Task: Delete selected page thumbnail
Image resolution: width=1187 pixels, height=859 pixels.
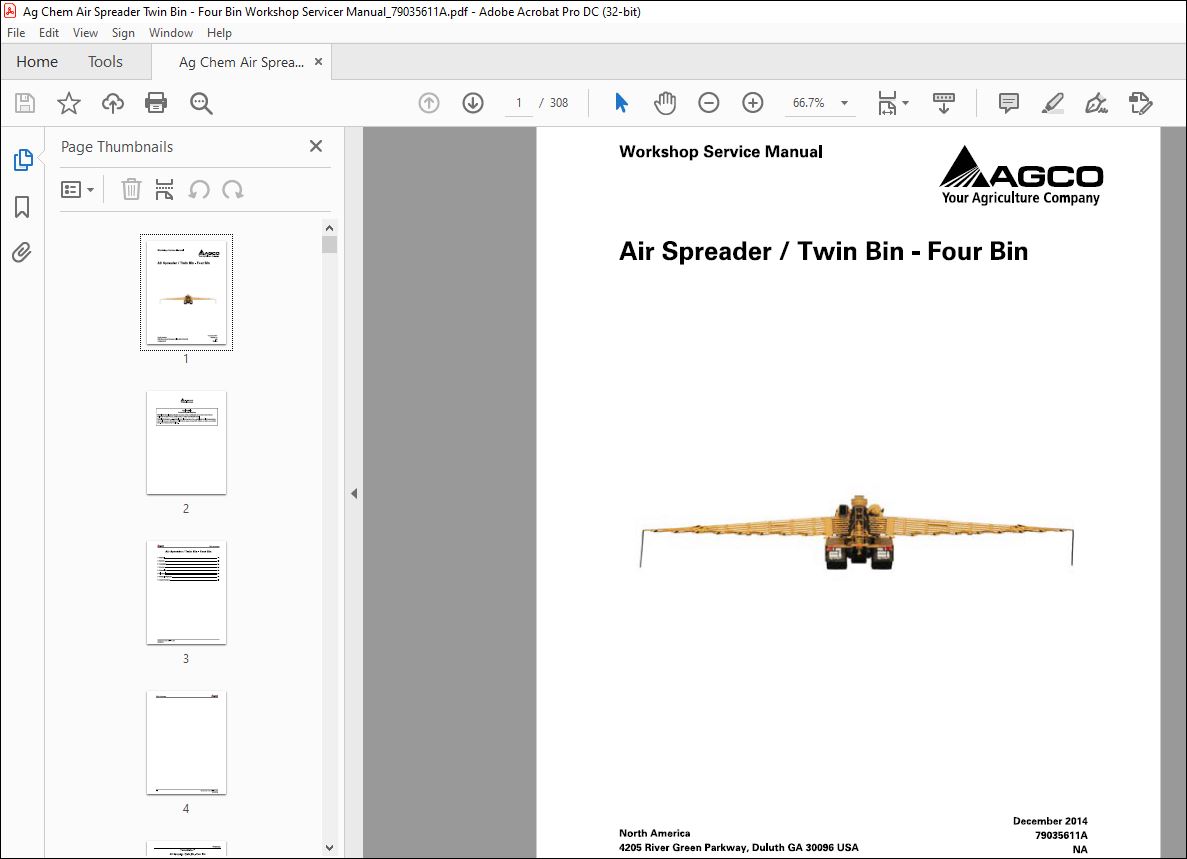Action: [131, 189]
